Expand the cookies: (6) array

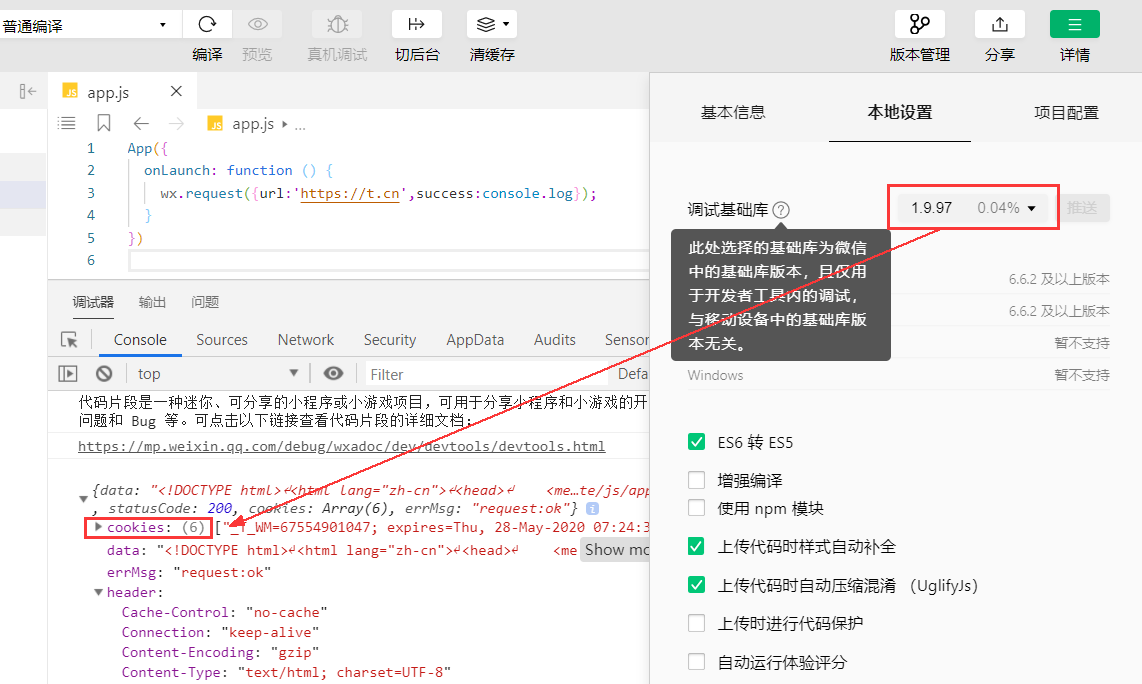pyautogui.click(x=98, y=527)
